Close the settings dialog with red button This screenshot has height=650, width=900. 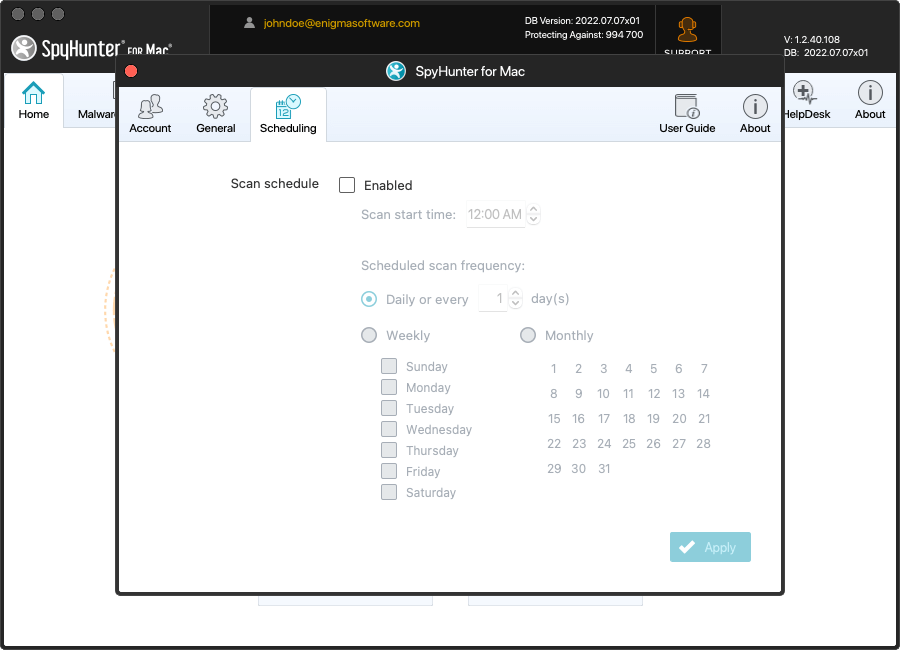[x=131, y=71]
